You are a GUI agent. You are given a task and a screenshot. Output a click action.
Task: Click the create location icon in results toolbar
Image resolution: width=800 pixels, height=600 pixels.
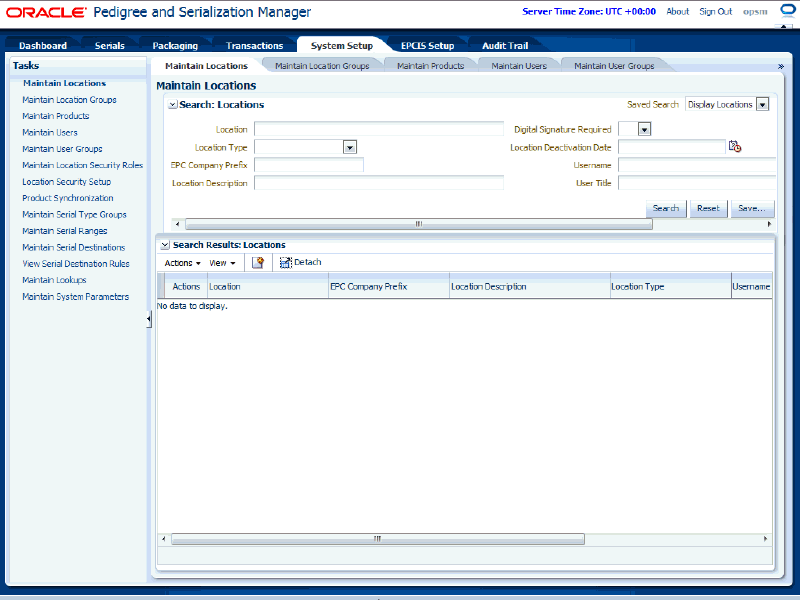[258, 263]
